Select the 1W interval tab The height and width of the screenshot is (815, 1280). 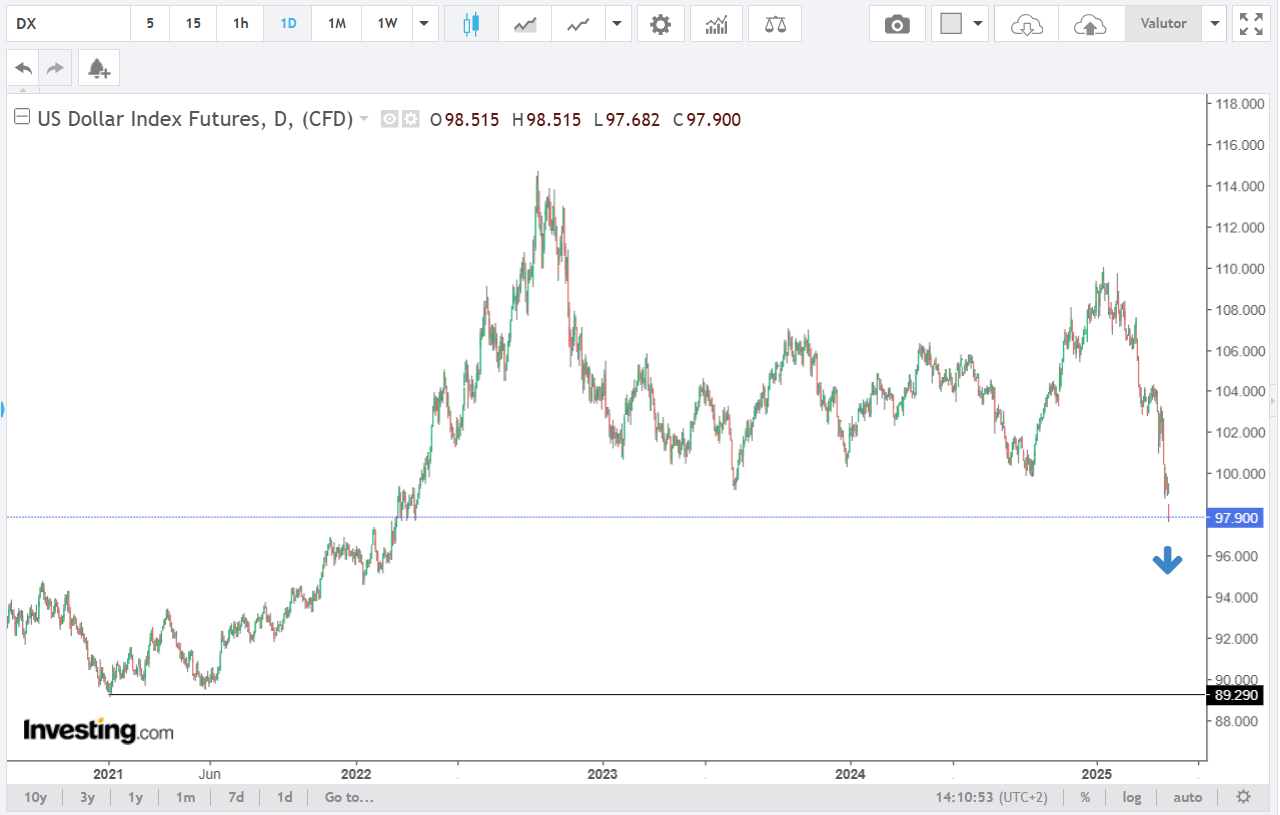387,24
